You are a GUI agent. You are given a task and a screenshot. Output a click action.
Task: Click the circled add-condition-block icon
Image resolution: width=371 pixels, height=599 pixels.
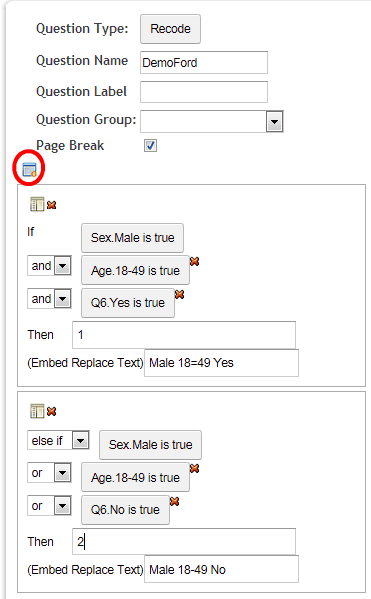[29, 169]
